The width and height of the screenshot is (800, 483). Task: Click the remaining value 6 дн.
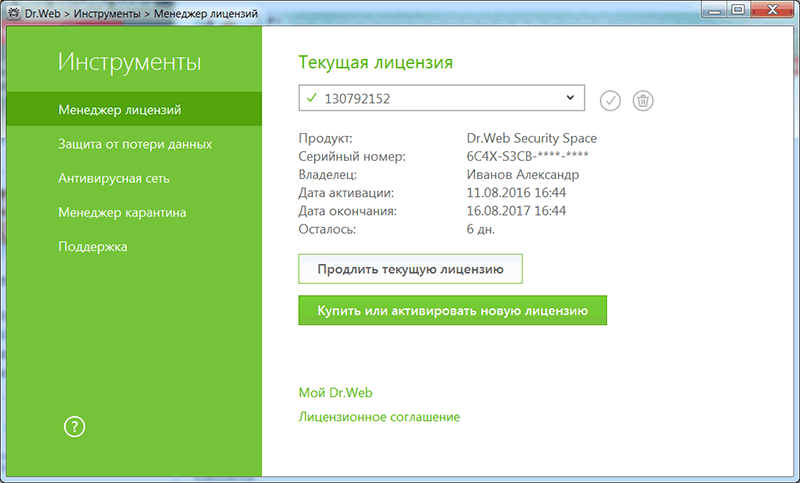coord(481,229)
